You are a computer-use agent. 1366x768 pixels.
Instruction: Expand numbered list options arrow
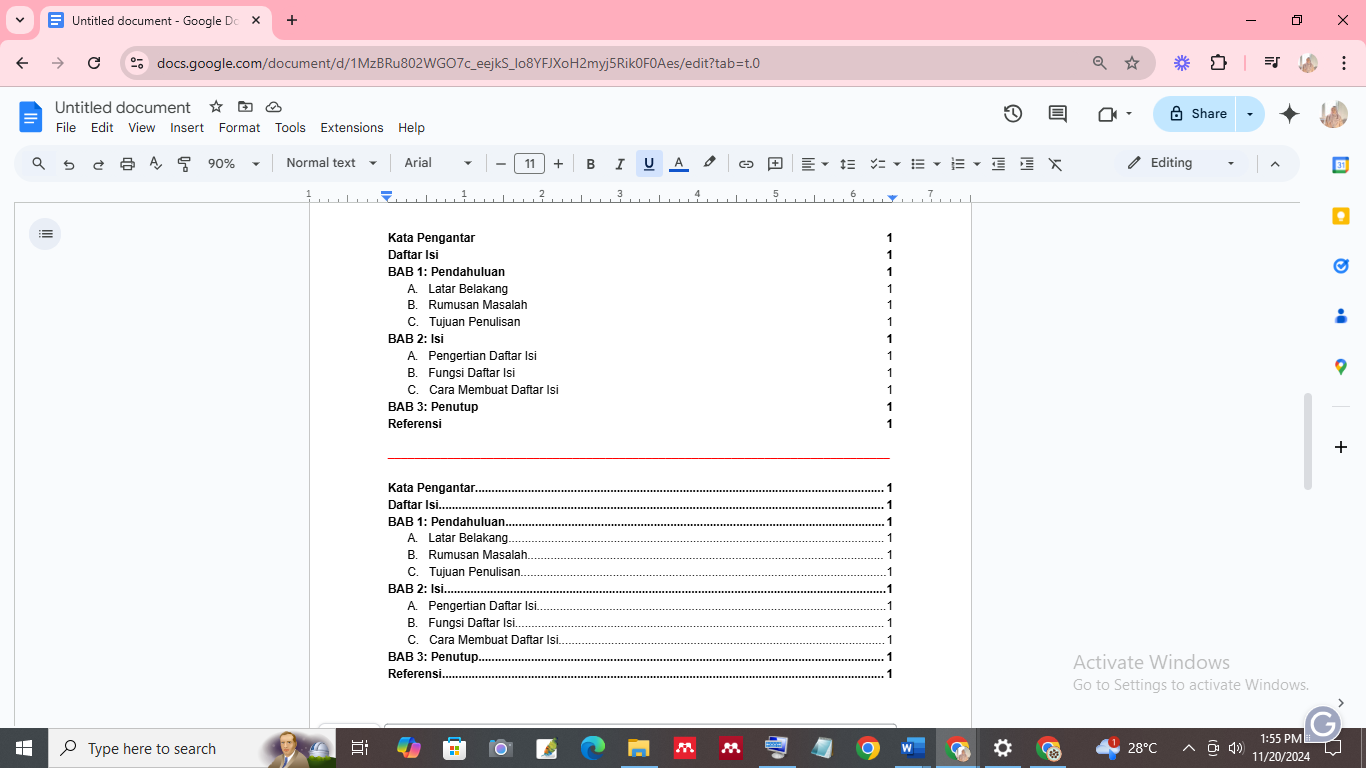(977, 164)
